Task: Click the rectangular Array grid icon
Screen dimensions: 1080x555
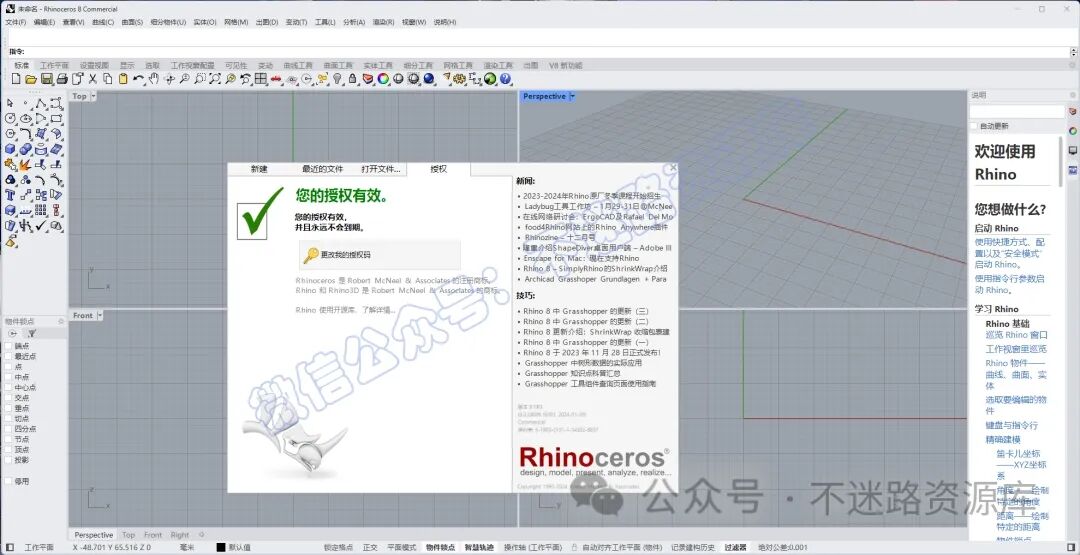Action: [41, 209]
